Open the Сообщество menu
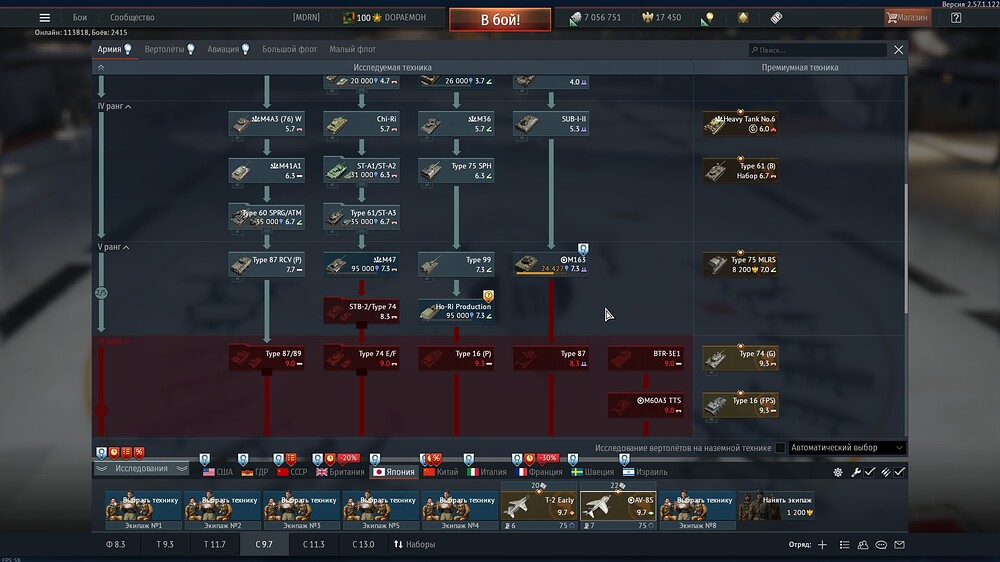 click(132, 17)
